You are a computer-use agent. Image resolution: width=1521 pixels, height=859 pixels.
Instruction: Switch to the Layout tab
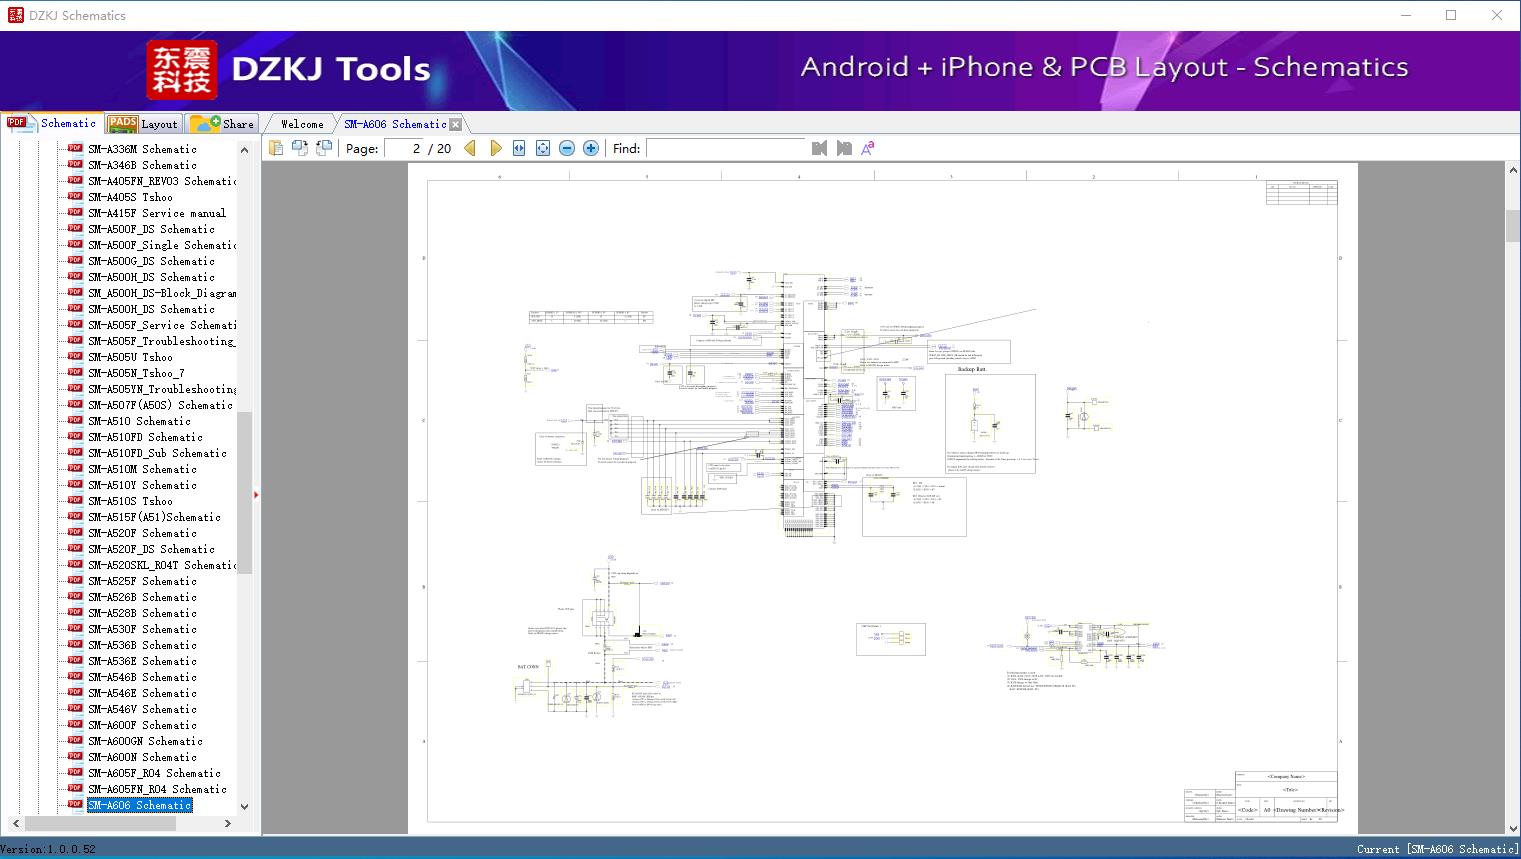(143, 124)
